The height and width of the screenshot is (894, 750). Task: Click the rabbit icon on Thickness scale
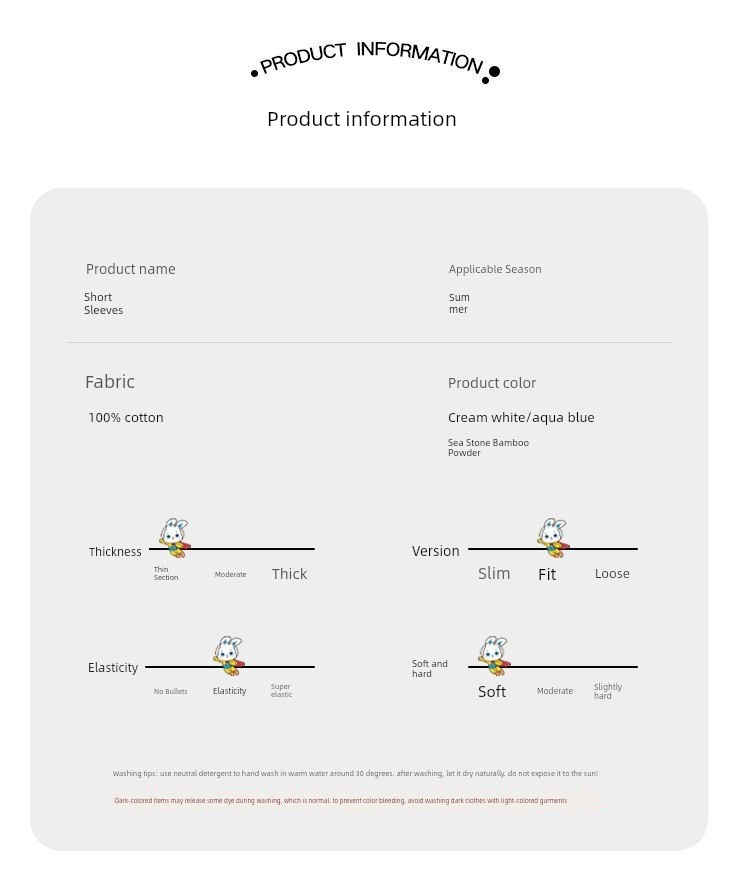[174, 538]
